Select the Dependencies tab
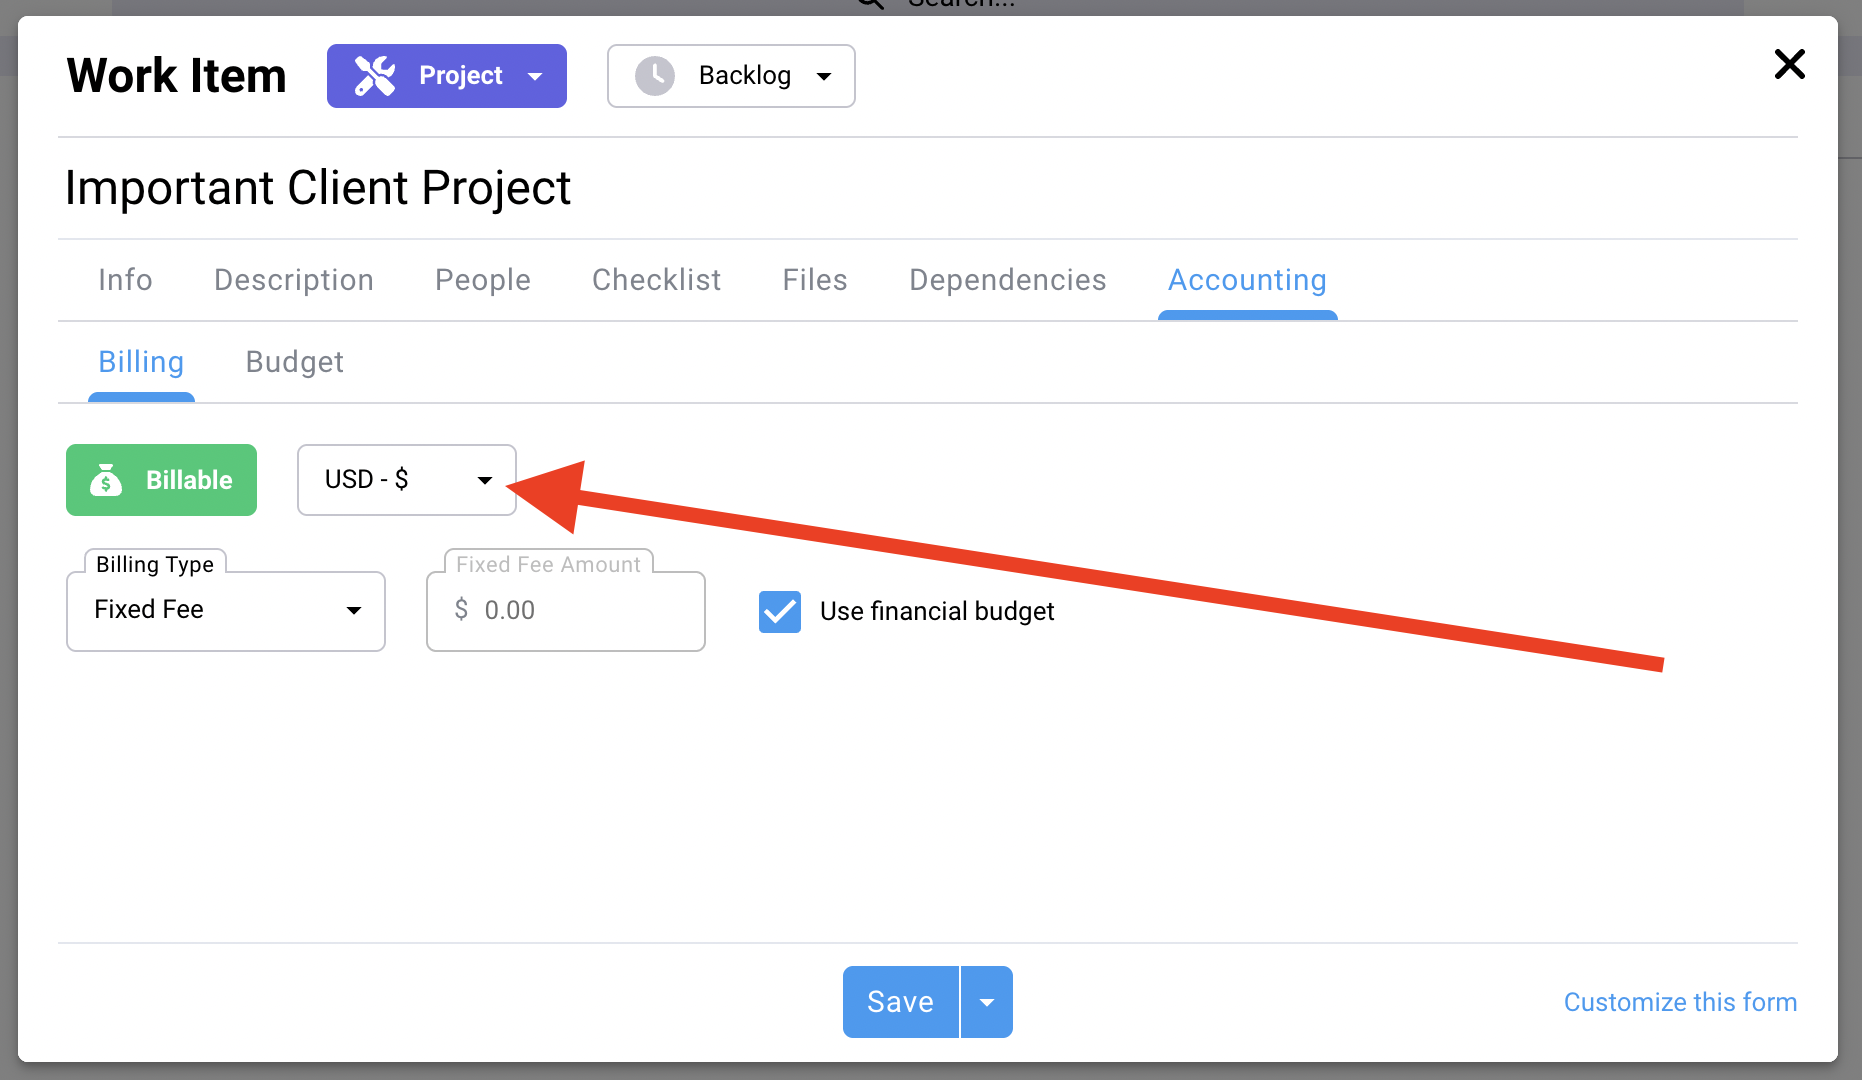The width and height of the screenshot is (1862, 1080). tap(1007, 280)
